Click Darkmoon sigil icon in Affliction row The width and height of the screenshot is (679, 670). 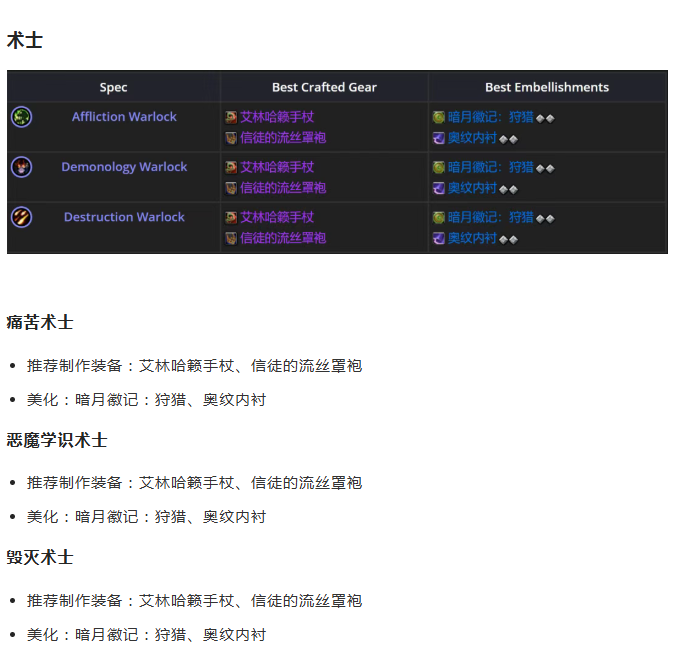coord(438,117)
